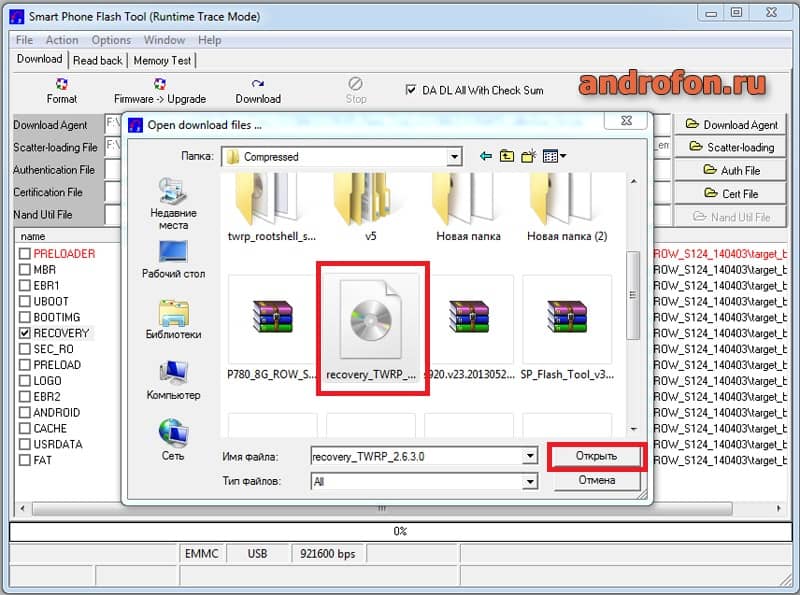Screen dimensions: 800x595
Task: Open Сеть in the sidebar
Action: pyautogui.click(x=173, y=440)
